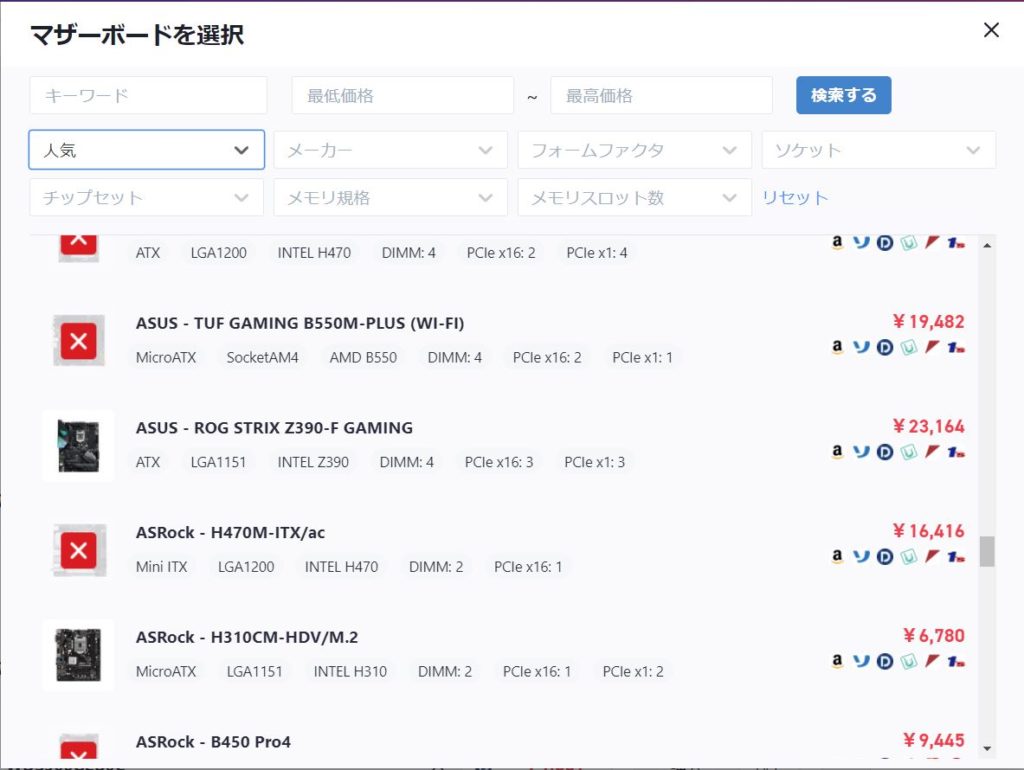Expand the メーカー filter dropdown
This screenshot has height=770, width=1024.
point(391,150)
